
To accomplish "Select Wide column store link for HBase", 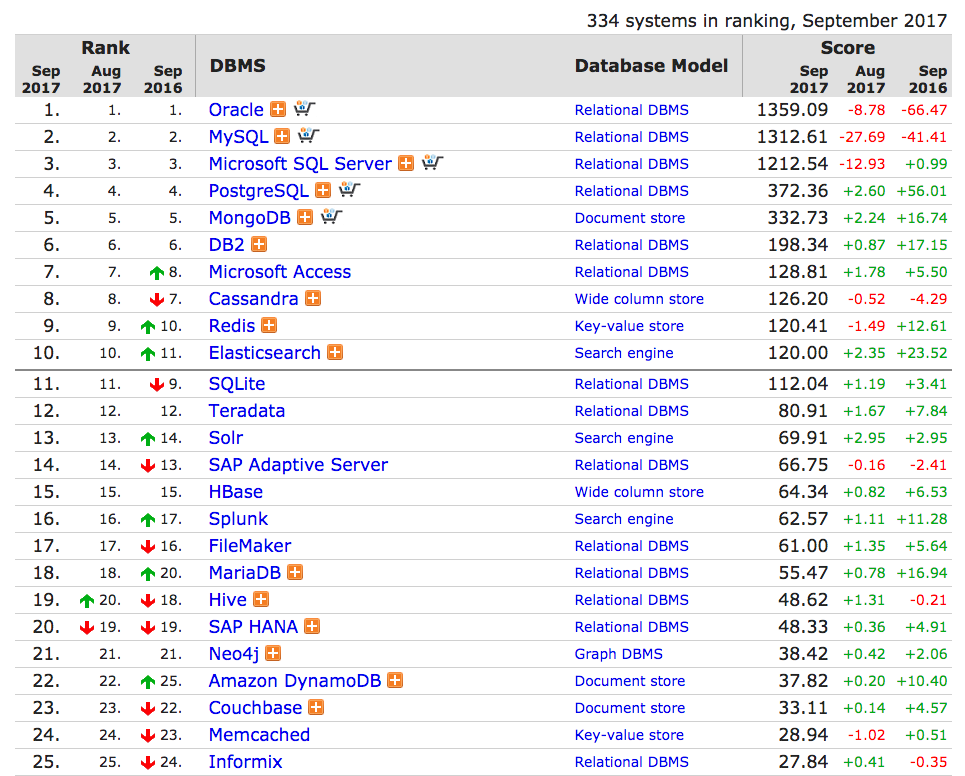I will 639,492.
